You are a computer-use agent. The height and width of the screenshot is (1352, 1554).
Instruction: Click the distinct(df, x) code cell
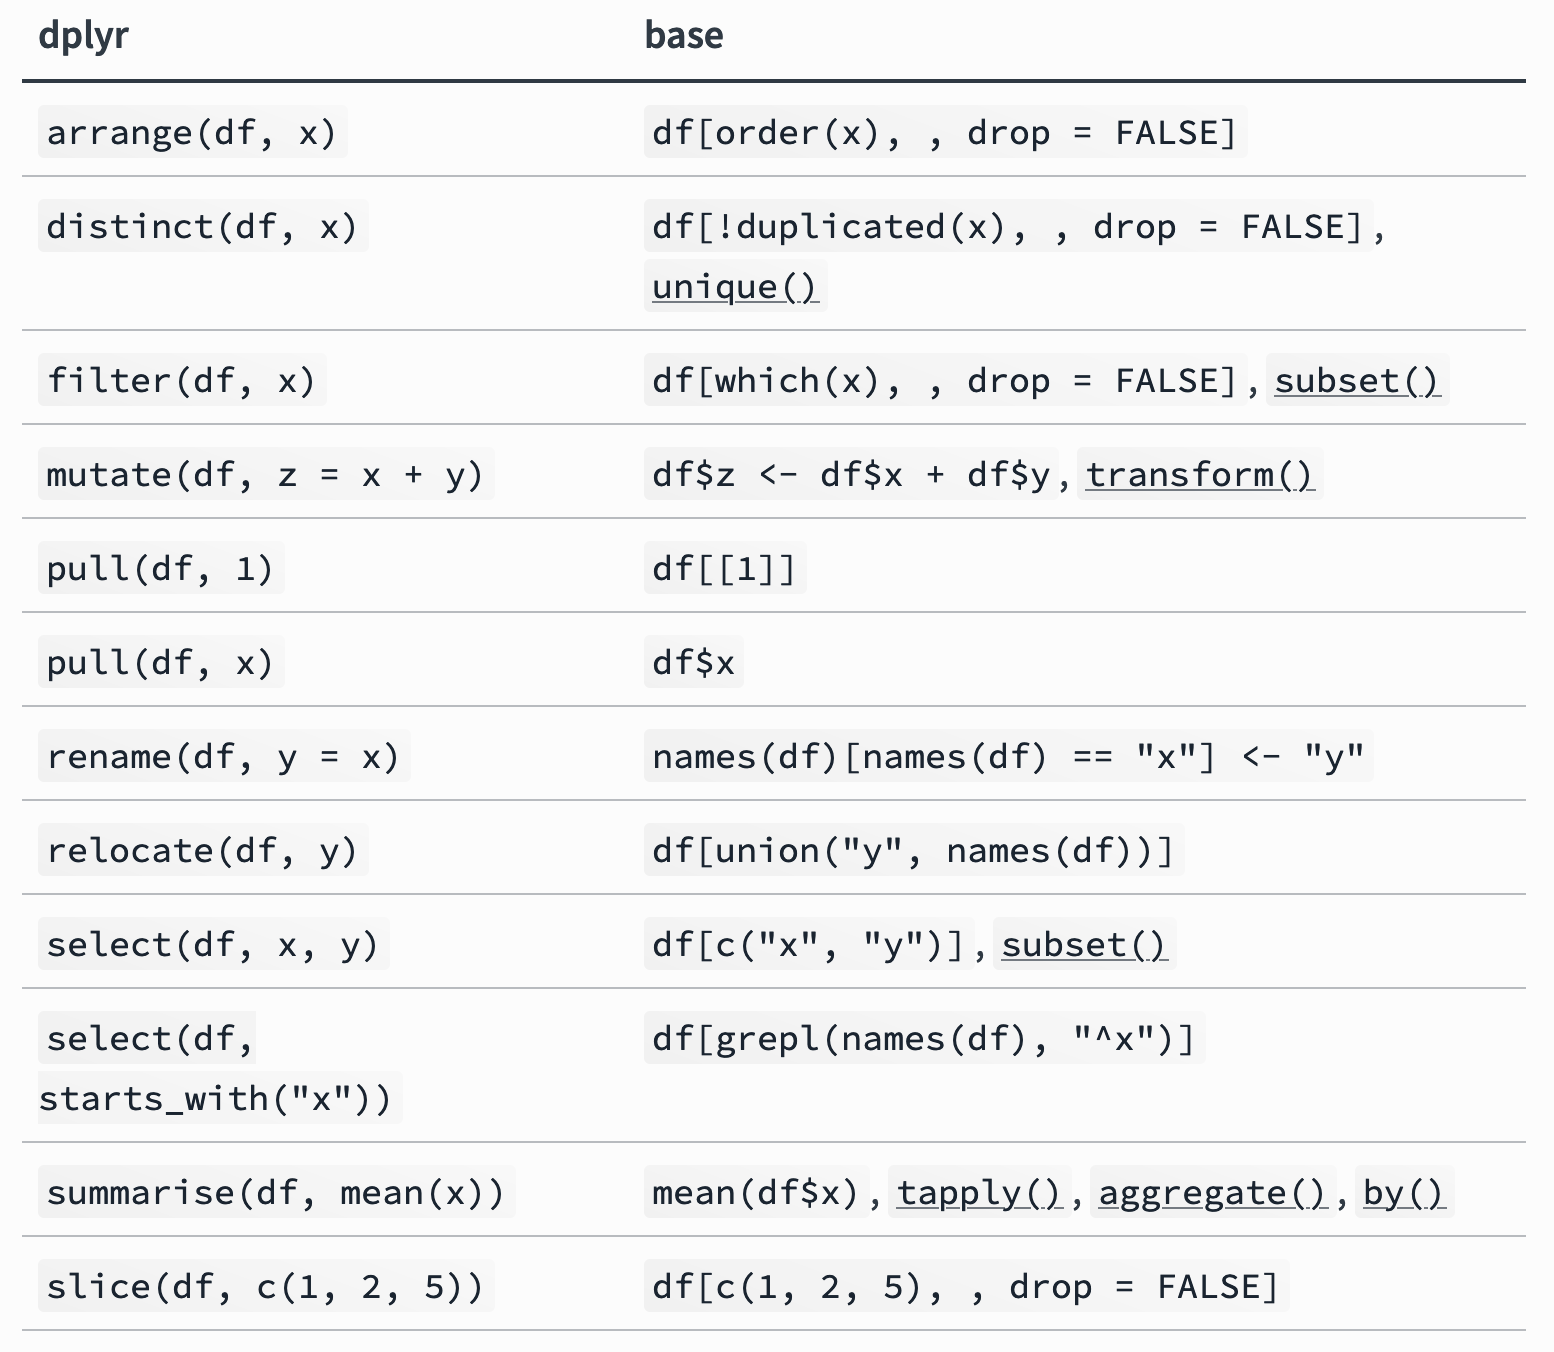pyautogui.click(x=202, y=228)
